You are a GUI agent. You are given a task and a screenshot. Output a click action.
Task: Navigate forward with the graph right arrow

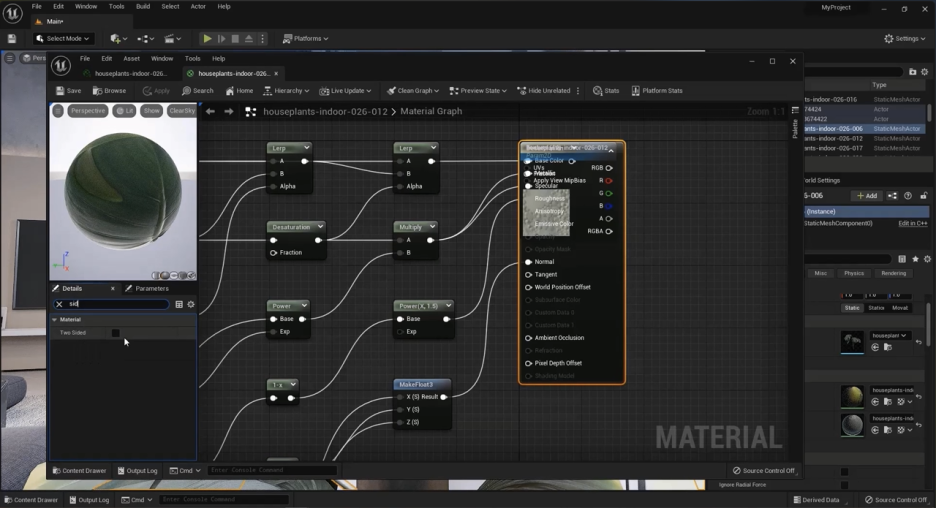tap(229, 112)
